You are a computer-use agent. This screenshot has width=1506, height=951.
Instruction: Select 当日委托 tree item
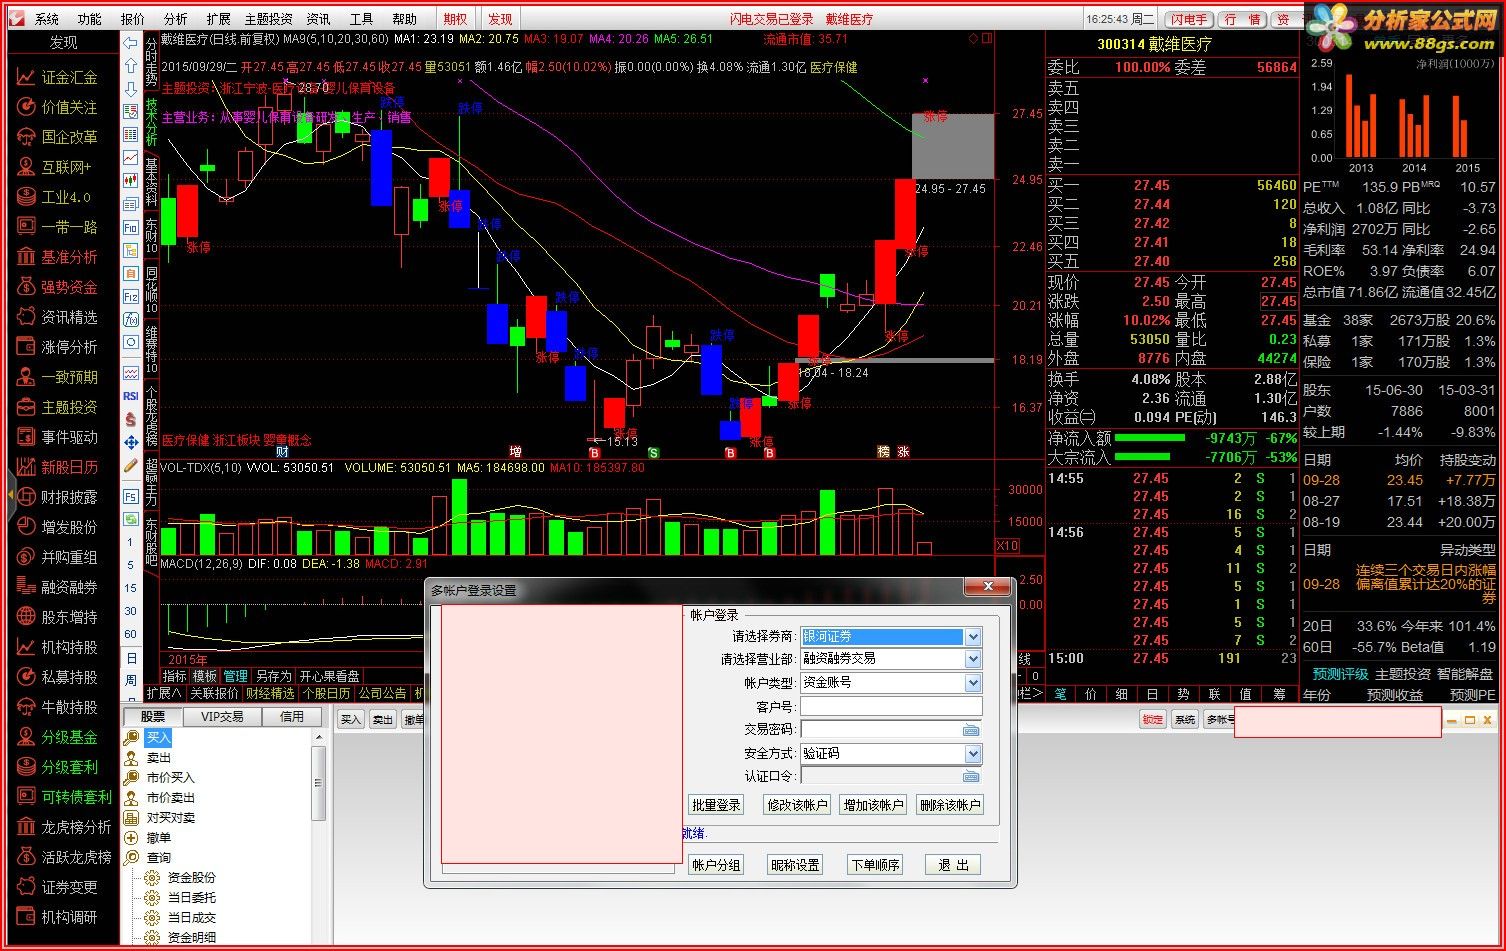coord(192,897)
